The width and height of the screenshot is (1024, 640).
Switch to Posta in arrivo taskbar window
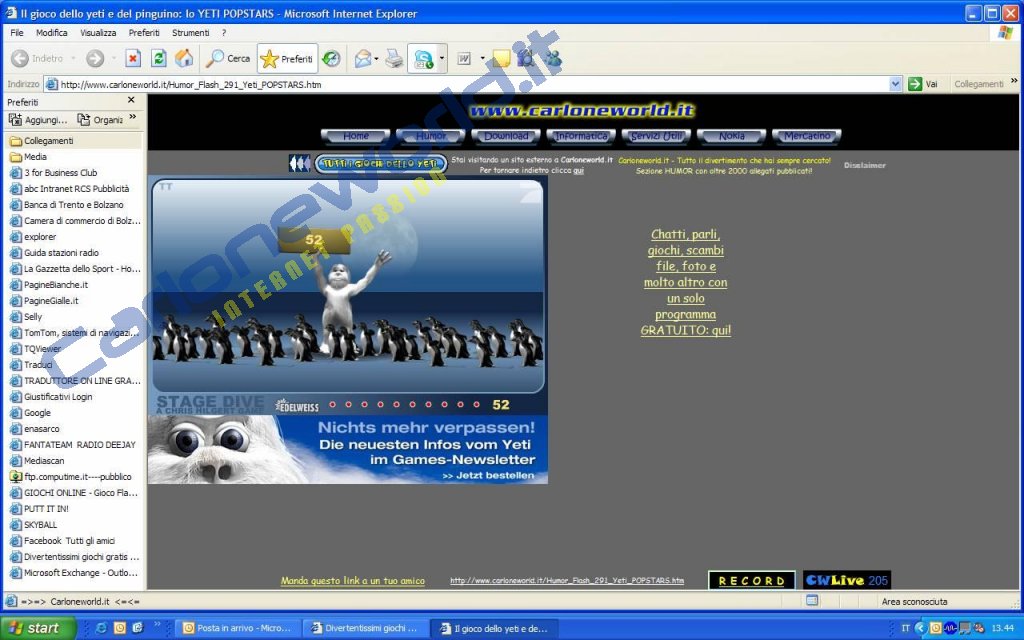[x=238, y=628]
